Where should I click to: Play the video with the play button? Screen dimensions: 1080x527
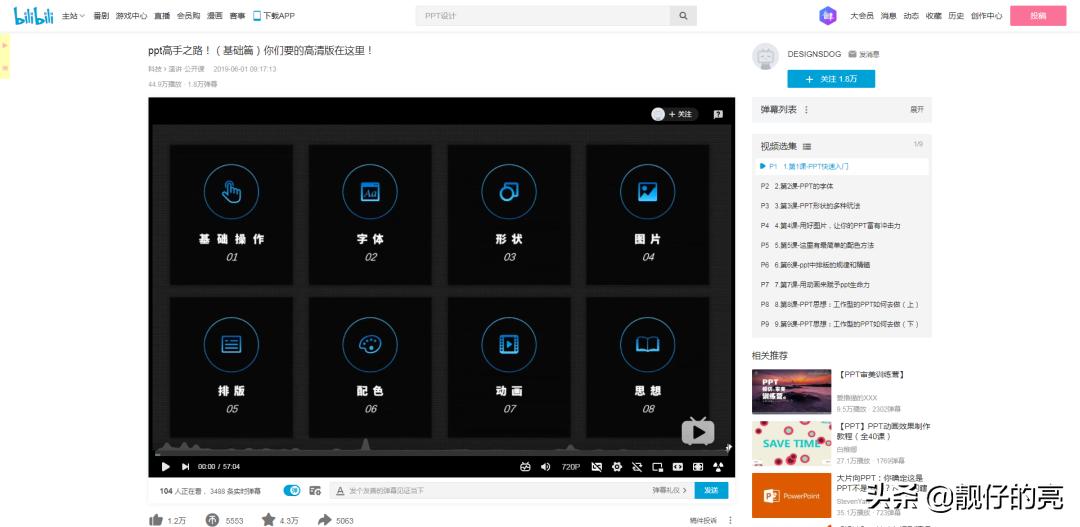[x=165, y=466]
